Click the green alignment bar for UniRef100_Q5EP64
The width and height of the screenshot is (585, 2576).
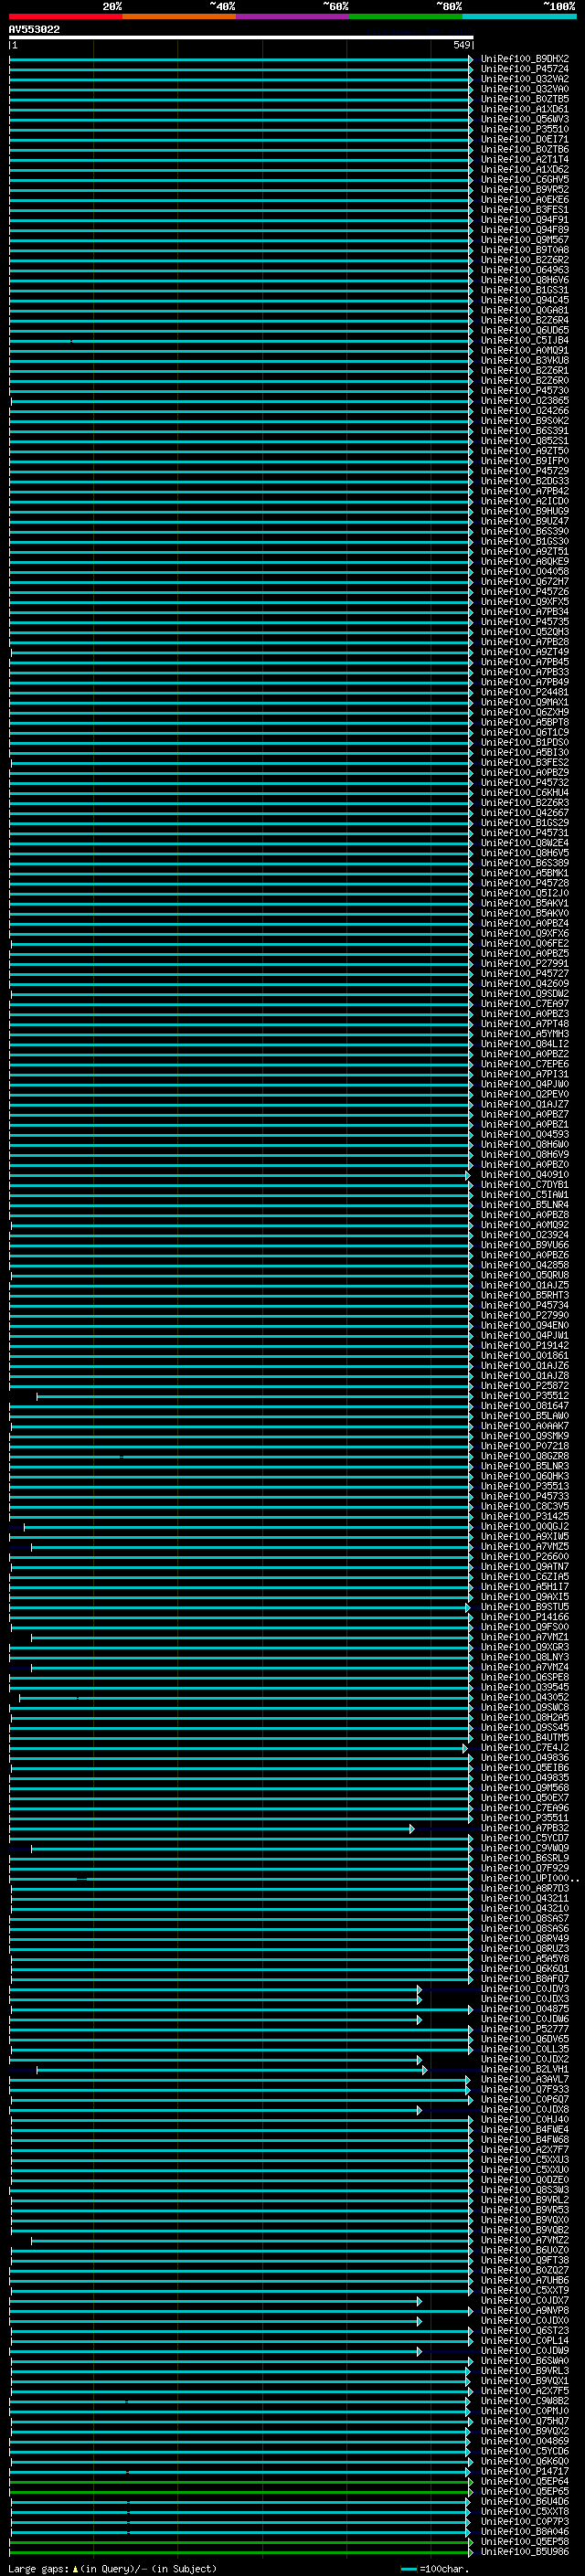coord(241,2481)
